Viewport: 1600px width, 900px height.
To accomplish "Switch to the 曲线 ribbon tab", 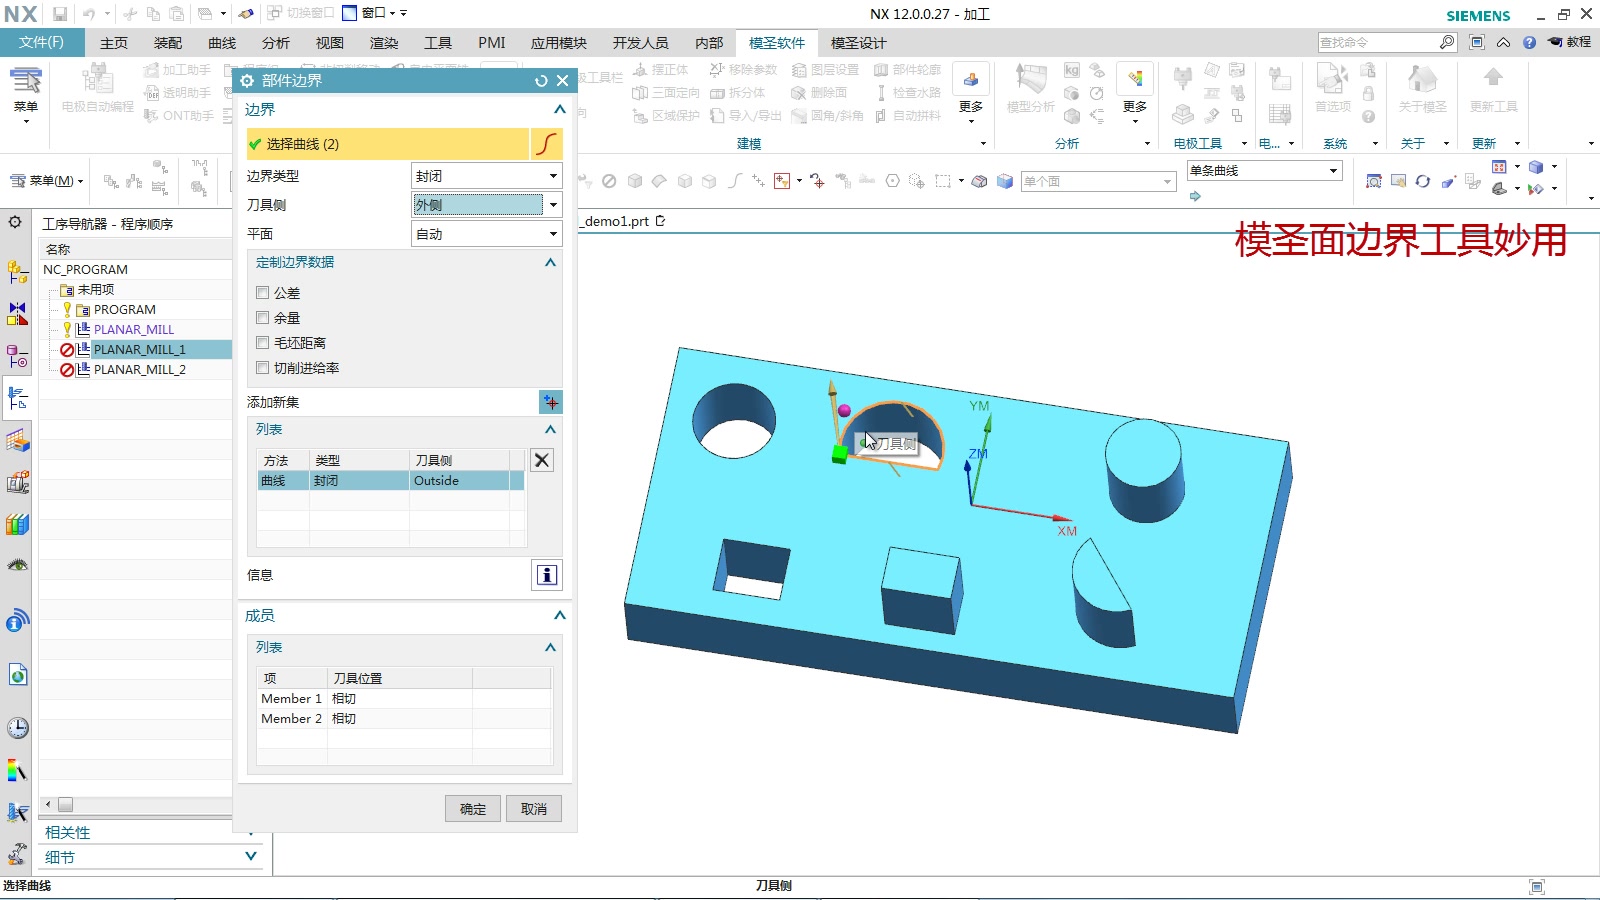I will [x=222, y=43].
